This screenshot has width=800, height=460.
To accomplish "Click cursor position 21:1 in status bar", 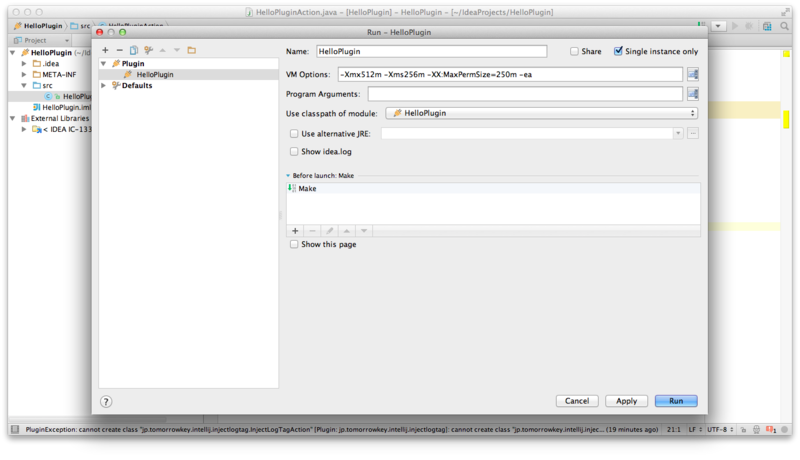I will pyautogui.click(x=673, y=429).
